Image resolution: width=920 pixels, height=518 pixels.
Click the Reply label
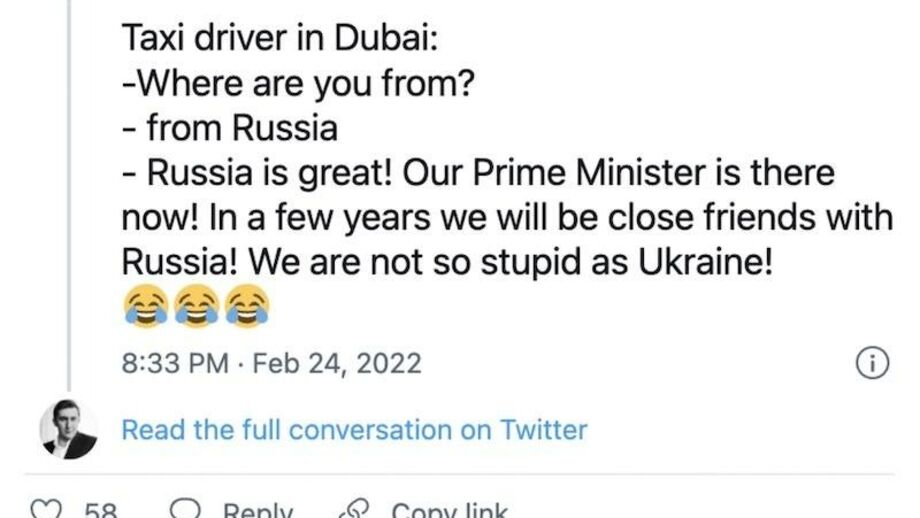tap(258, 510)
